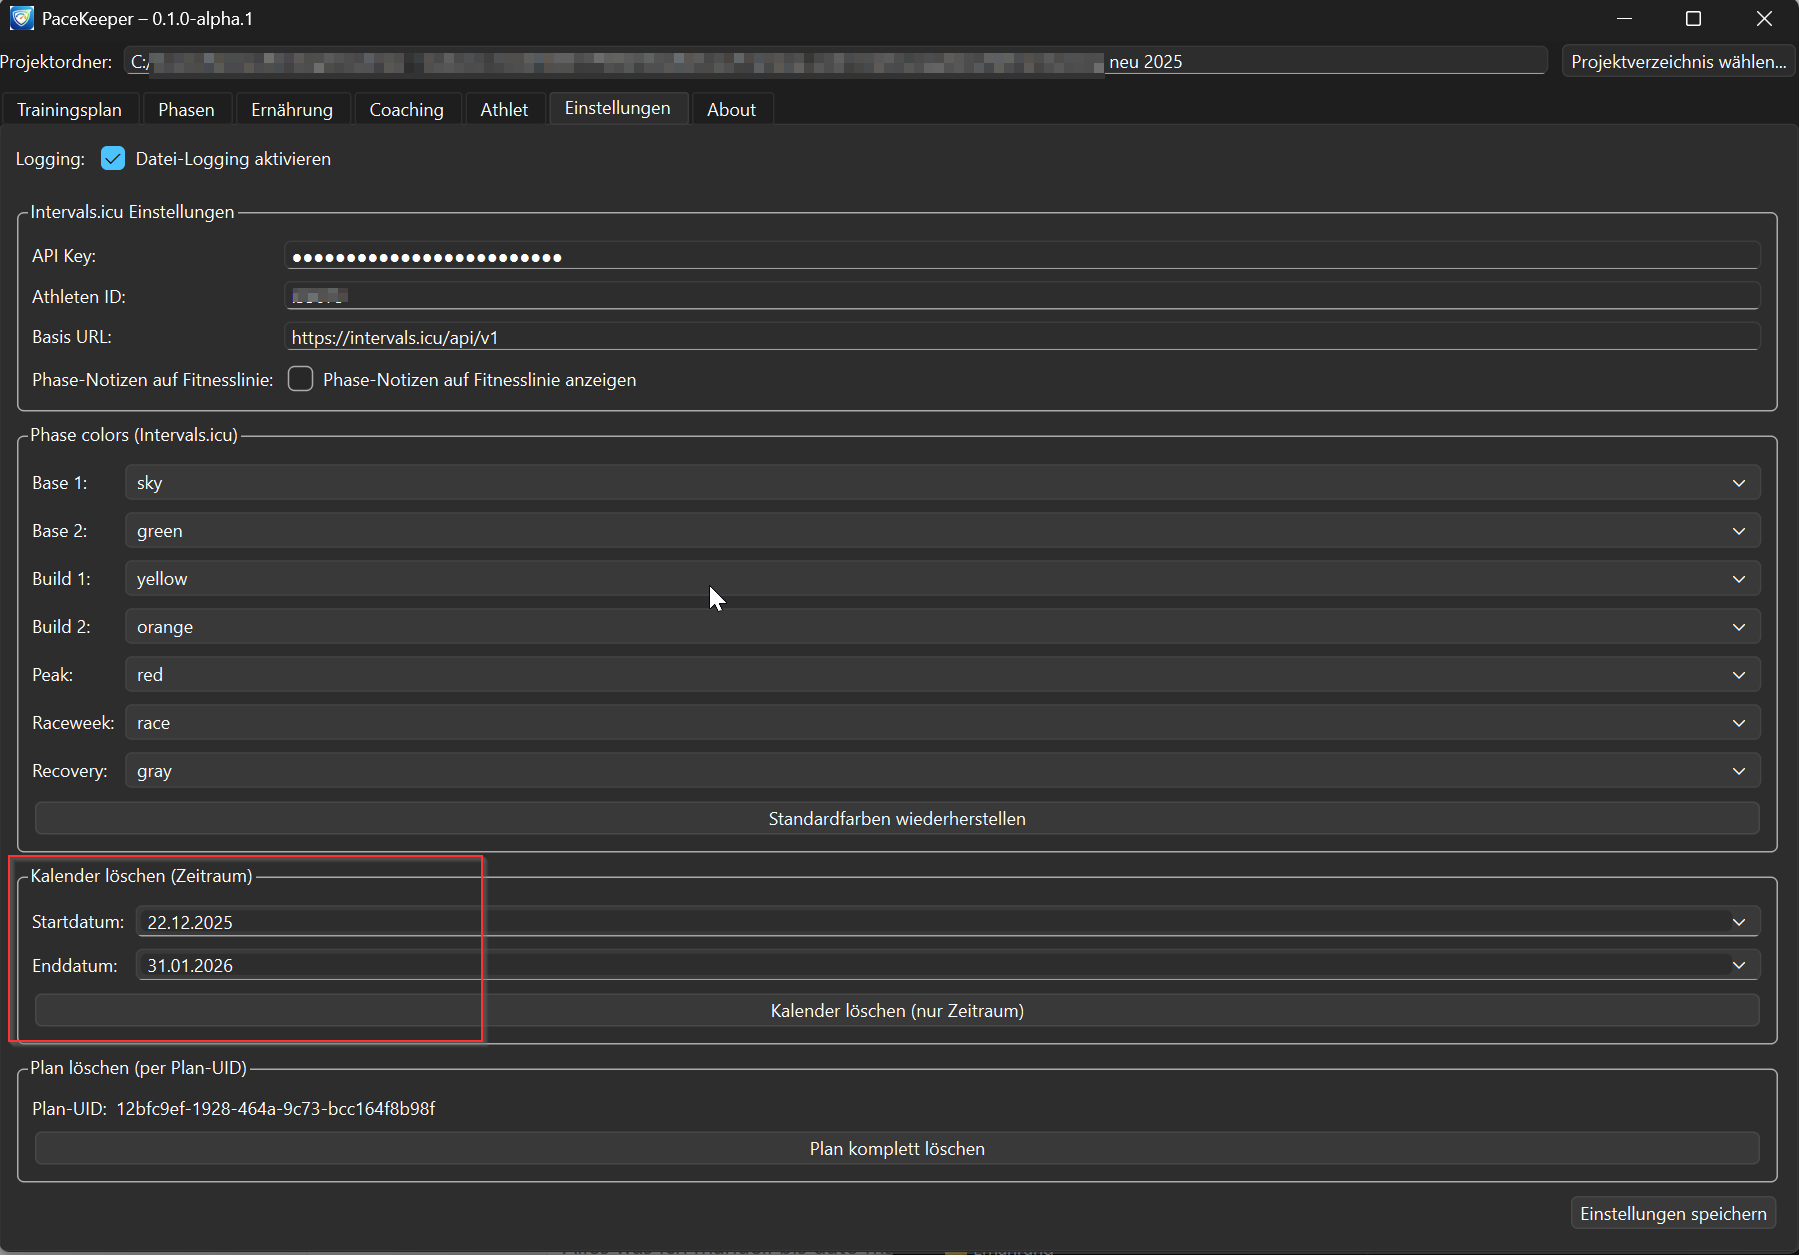The width and height of the screenshot is (1799, 1255).
Task: Open the Raceweek color dropdown
Action: (941, 723)
